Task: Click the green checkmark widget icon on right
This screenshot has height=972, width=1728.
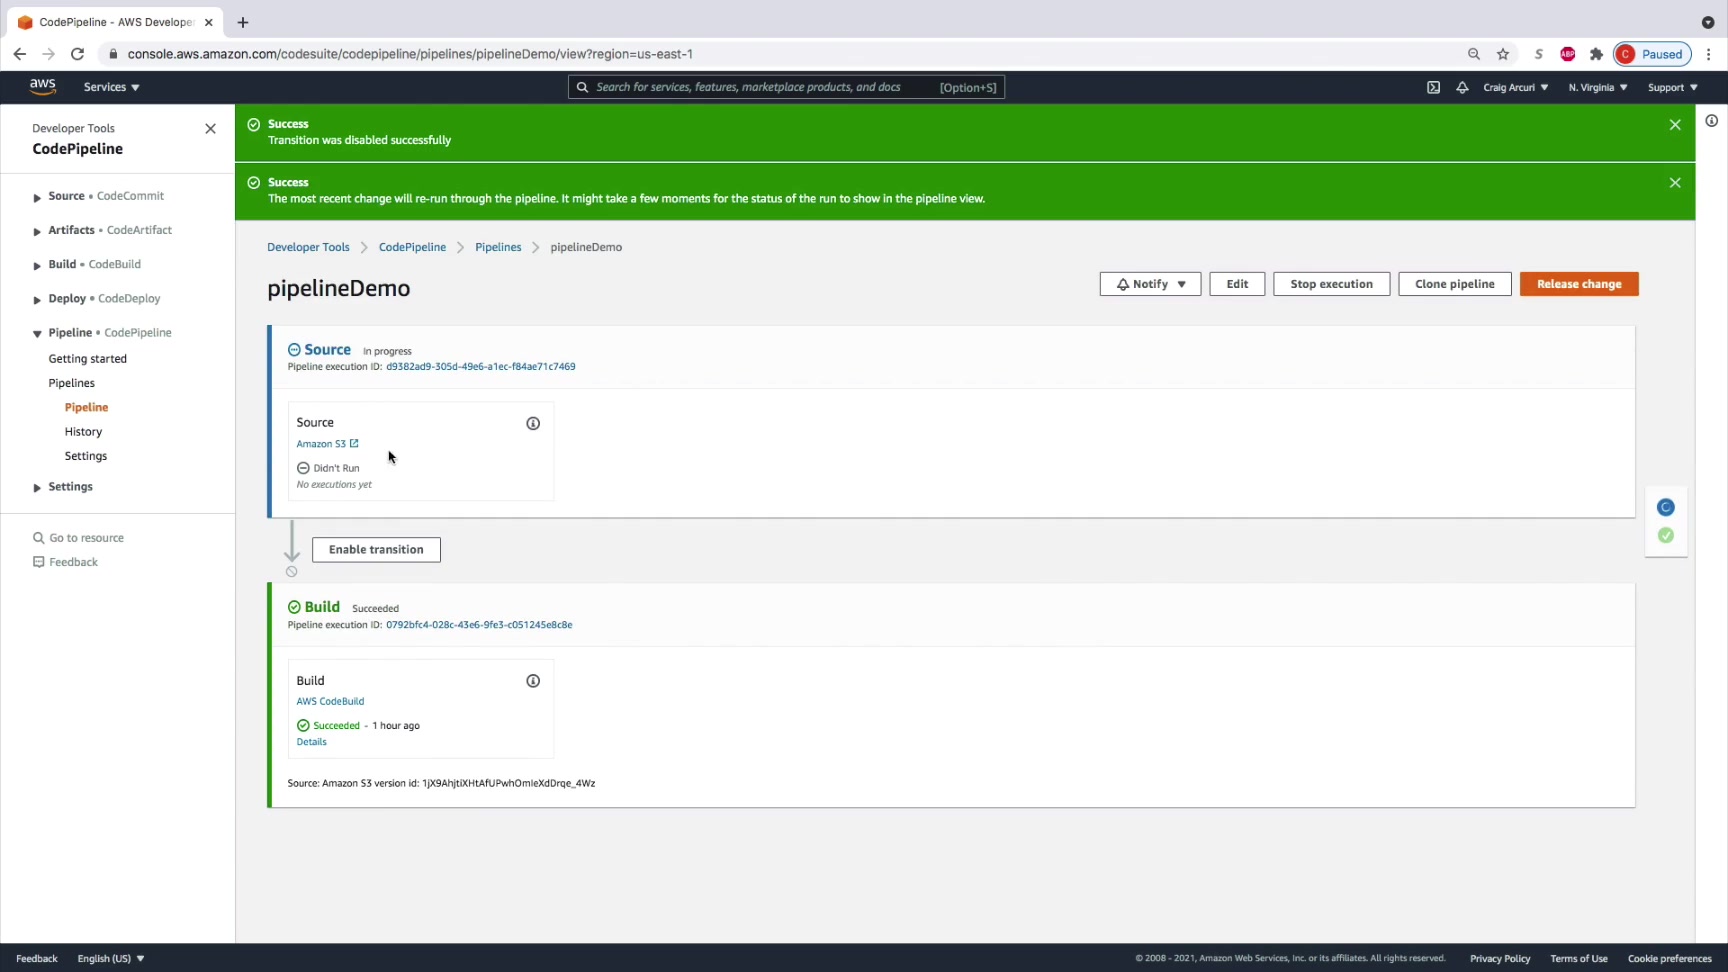Action: click(1666, 535)
